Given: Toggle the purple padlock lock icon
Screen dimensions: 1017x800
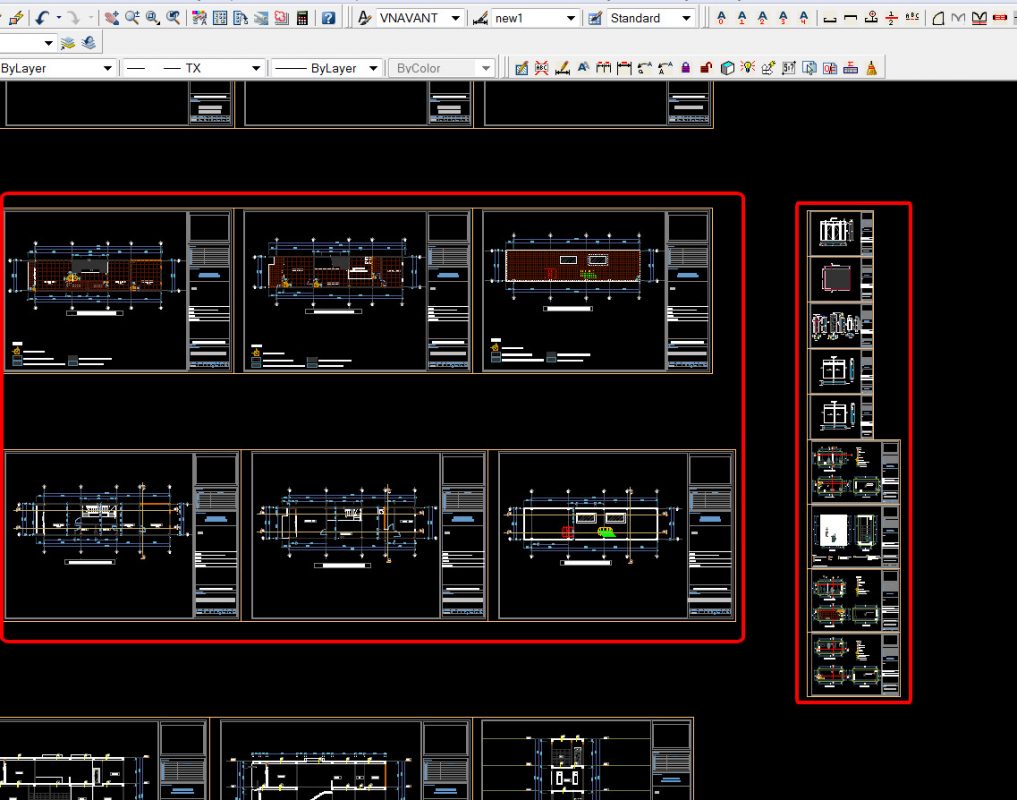Looking at the screenshot, I should pyautogui.click(x=685, y=68).
